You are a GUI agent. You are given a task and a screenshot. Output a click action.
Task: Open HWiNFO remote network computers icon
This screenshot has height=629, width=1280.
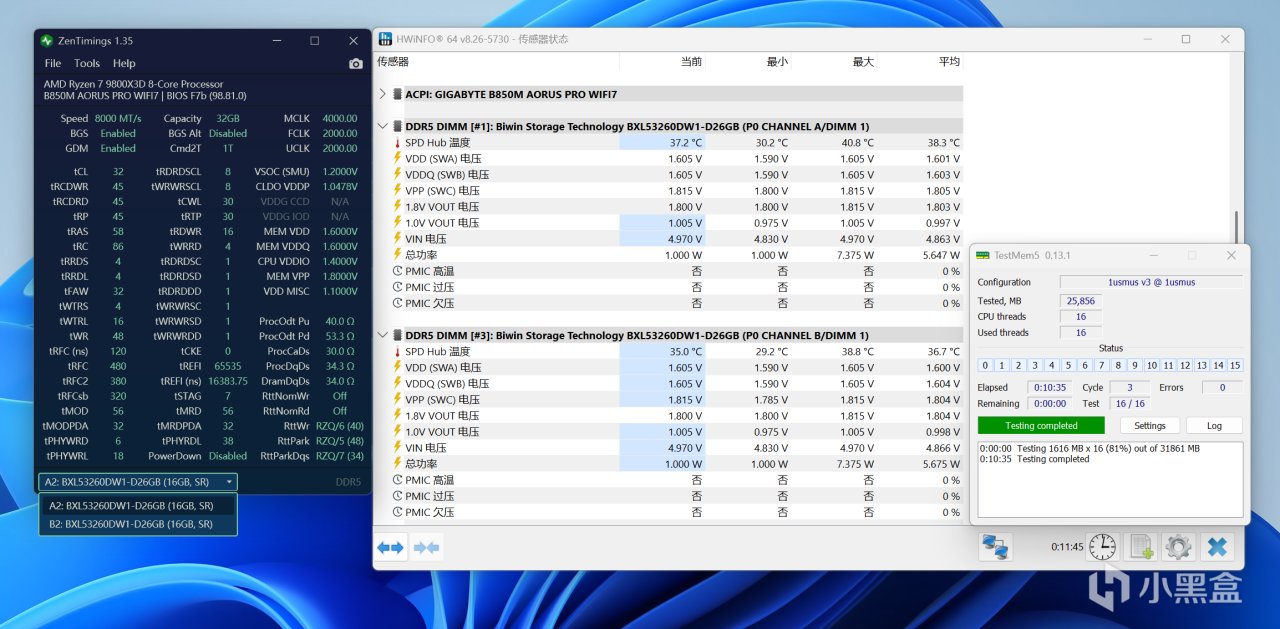tap(995, 547)
